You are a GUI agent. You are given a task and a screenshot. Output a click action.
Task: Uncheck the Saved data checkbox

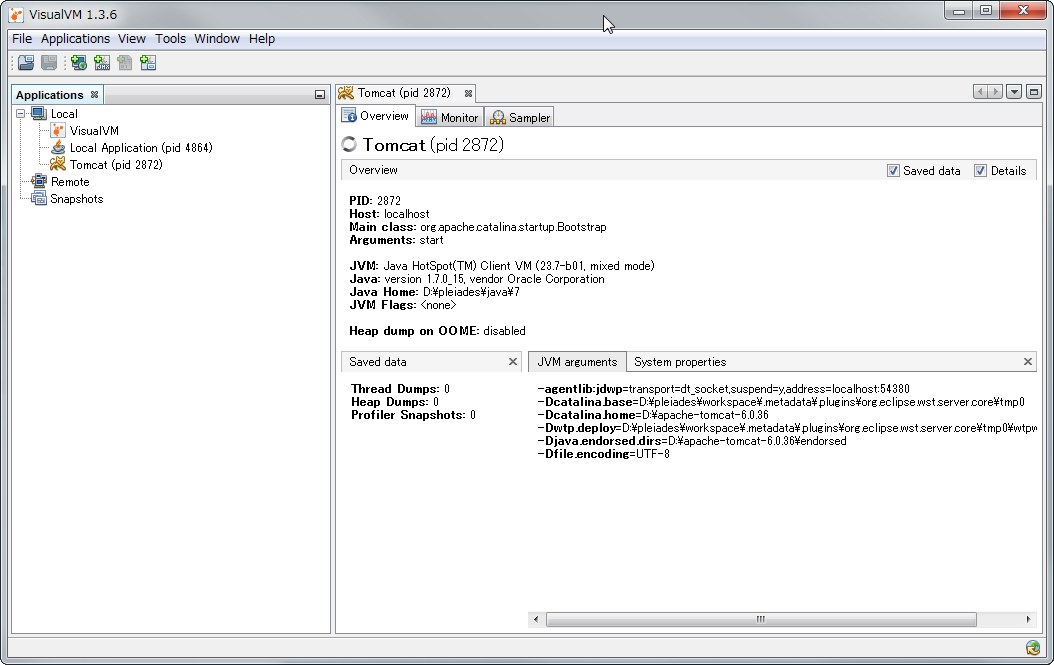point(893,171)
